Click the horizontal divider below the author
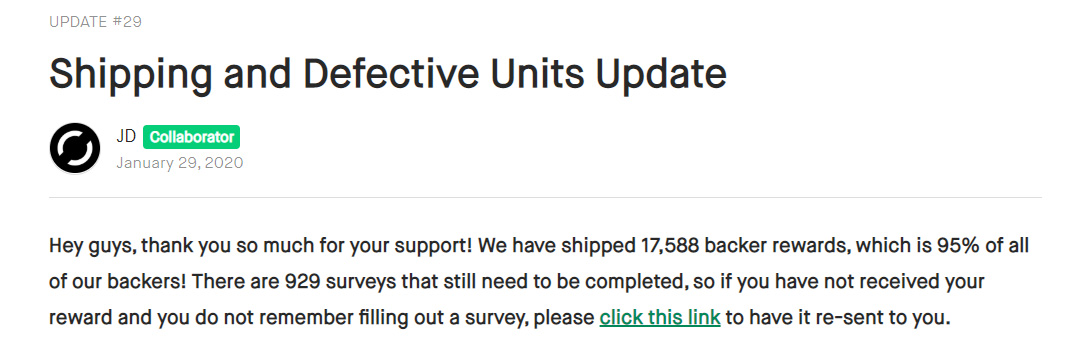 click(x=546, y=198)
